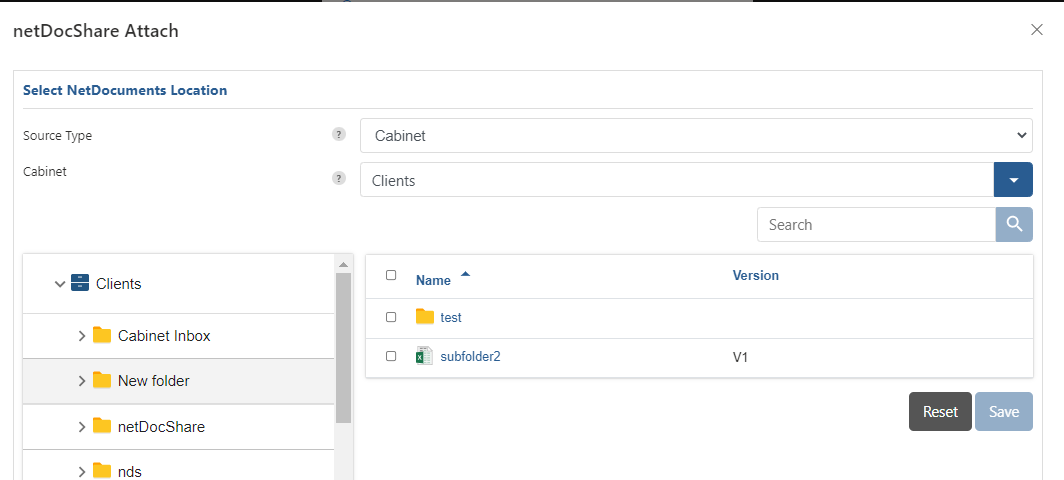The image size is (1064, 480).
Task: Click the Cabinet field label
Action: [x=45, y=171]
